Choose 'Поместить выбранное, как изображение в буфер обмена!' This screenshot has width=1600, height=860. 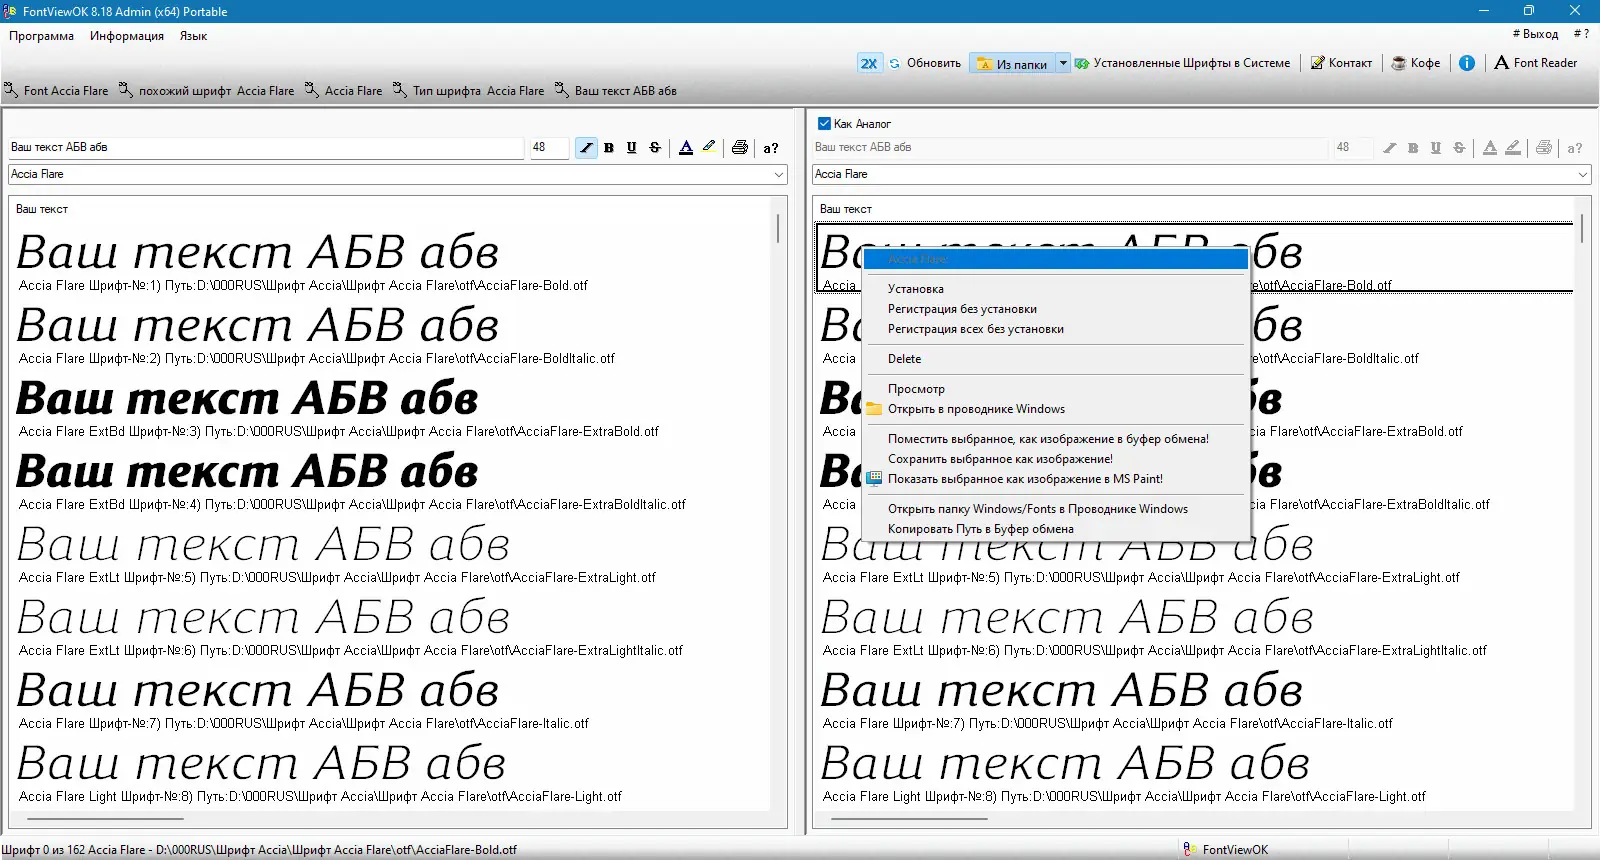tap(1056, 439)
